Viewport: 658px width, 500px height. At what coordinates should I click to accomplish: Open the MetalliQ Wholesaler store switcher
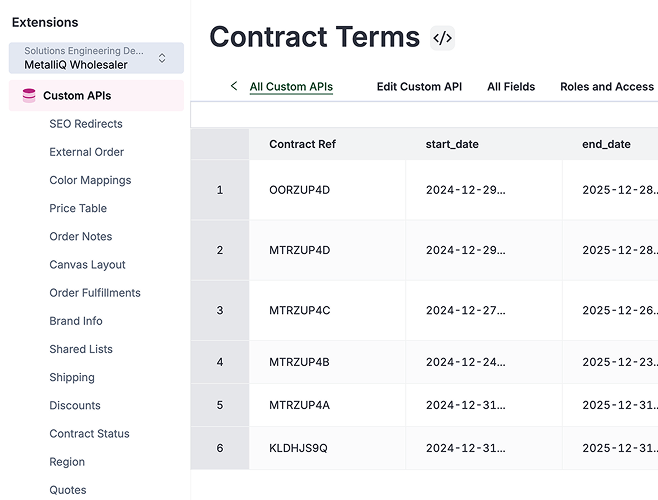pos(96,58)
